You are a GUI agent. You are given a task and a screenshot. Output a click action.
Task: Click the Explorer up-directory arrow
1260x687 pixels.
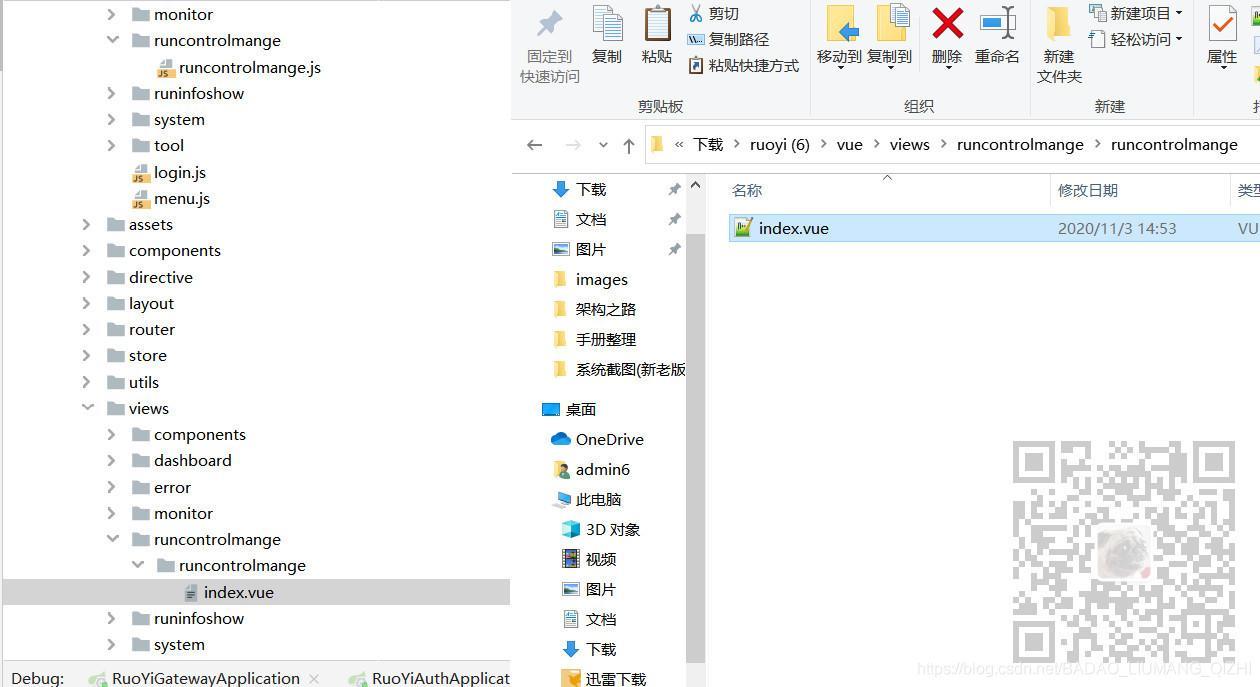point(629,146)
